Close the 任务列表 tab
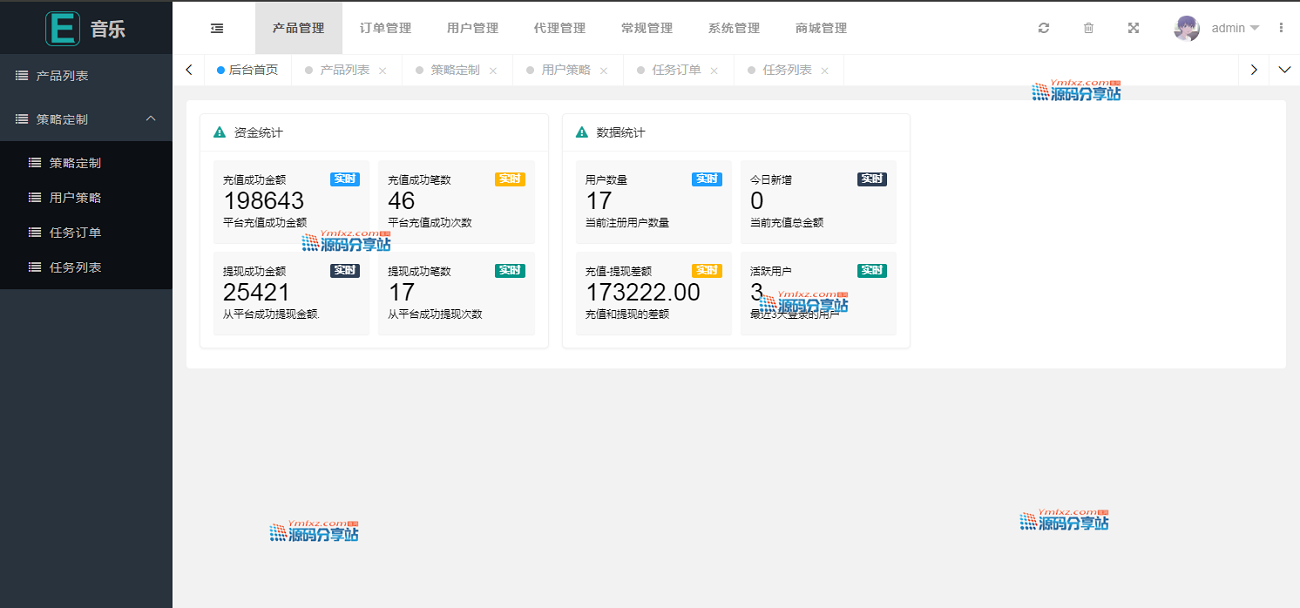 (825, 71)
